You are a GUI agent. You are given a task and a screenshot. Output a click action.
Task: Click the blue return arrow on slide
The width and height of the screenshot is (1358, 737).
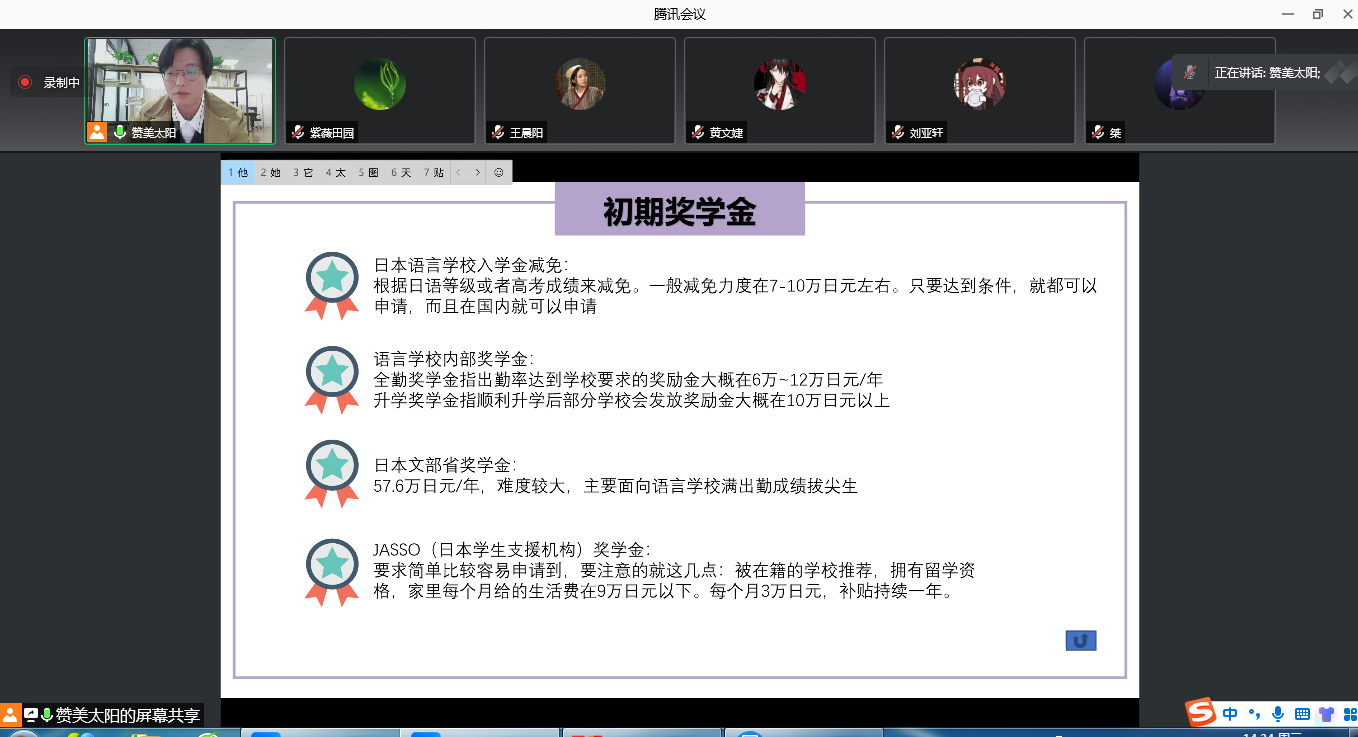(1080, 641)
